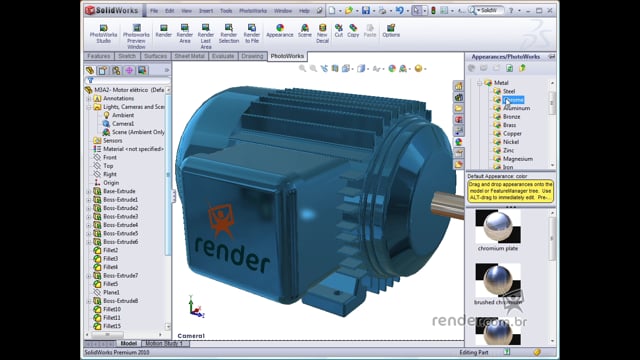Choose the Render Selection tool
Image resolution: width=640 pixels, height=360 pixels.
[229, 33]
